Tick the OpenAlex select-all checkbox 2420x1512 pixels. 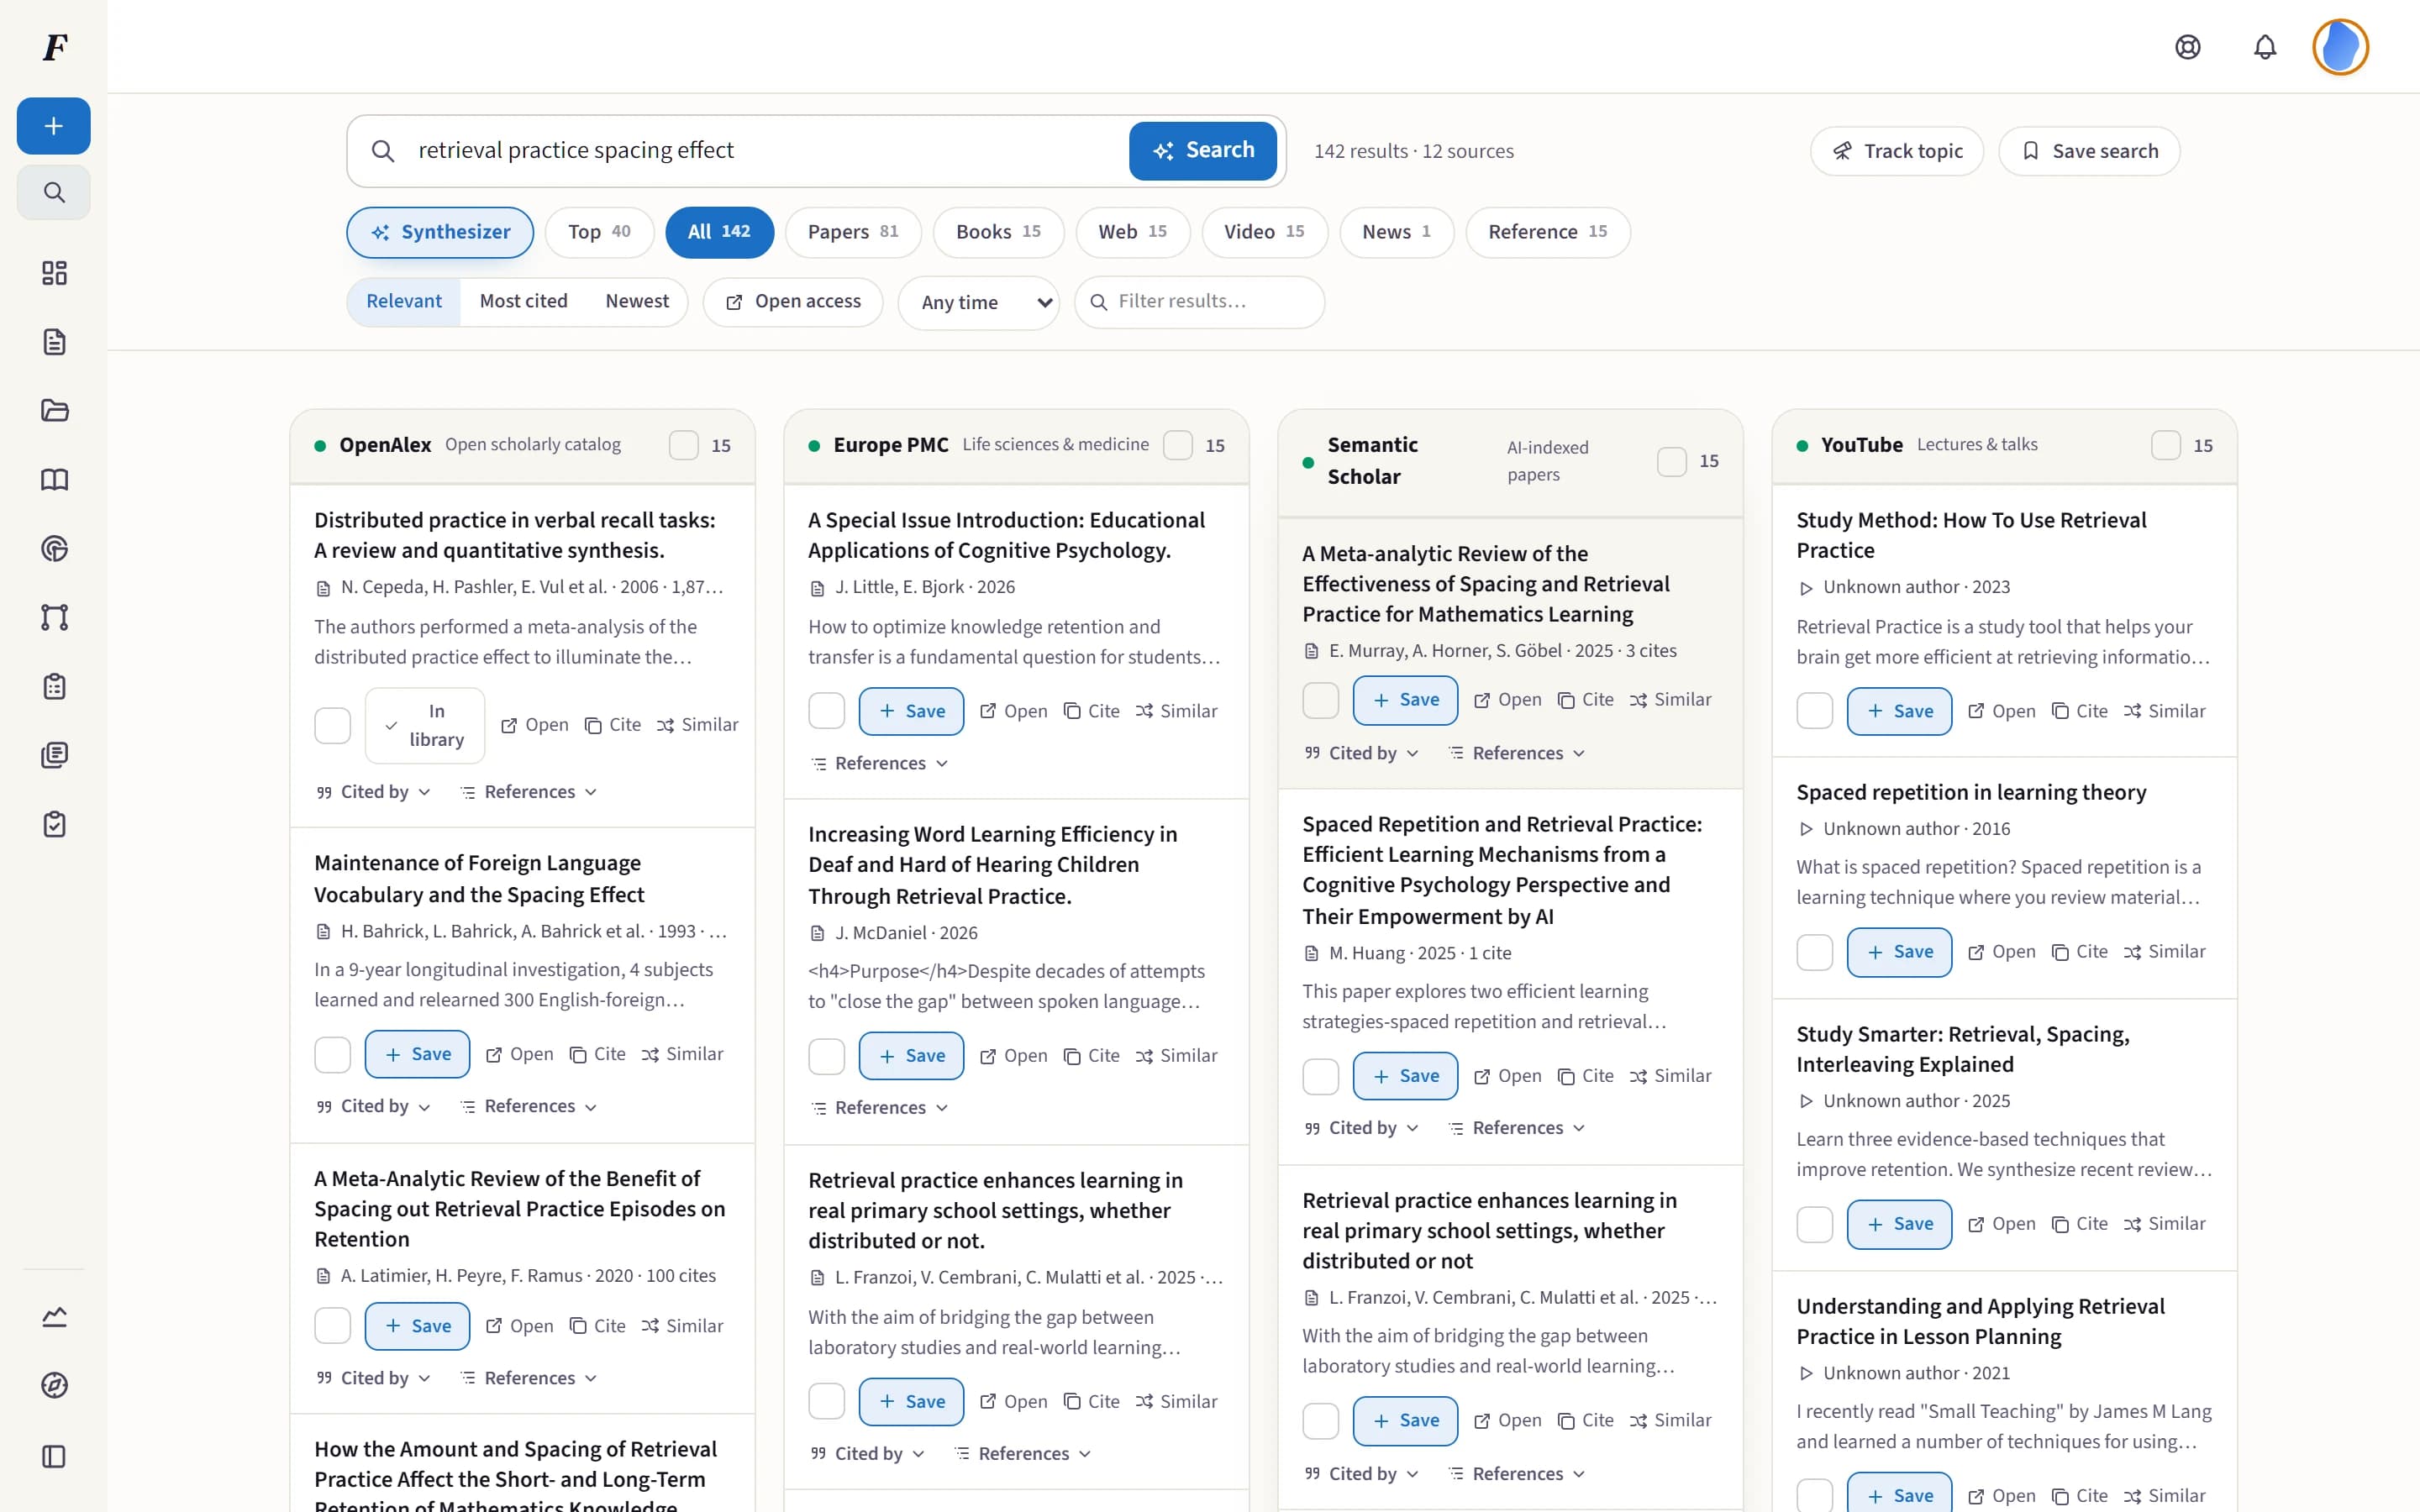click(684, 446)
